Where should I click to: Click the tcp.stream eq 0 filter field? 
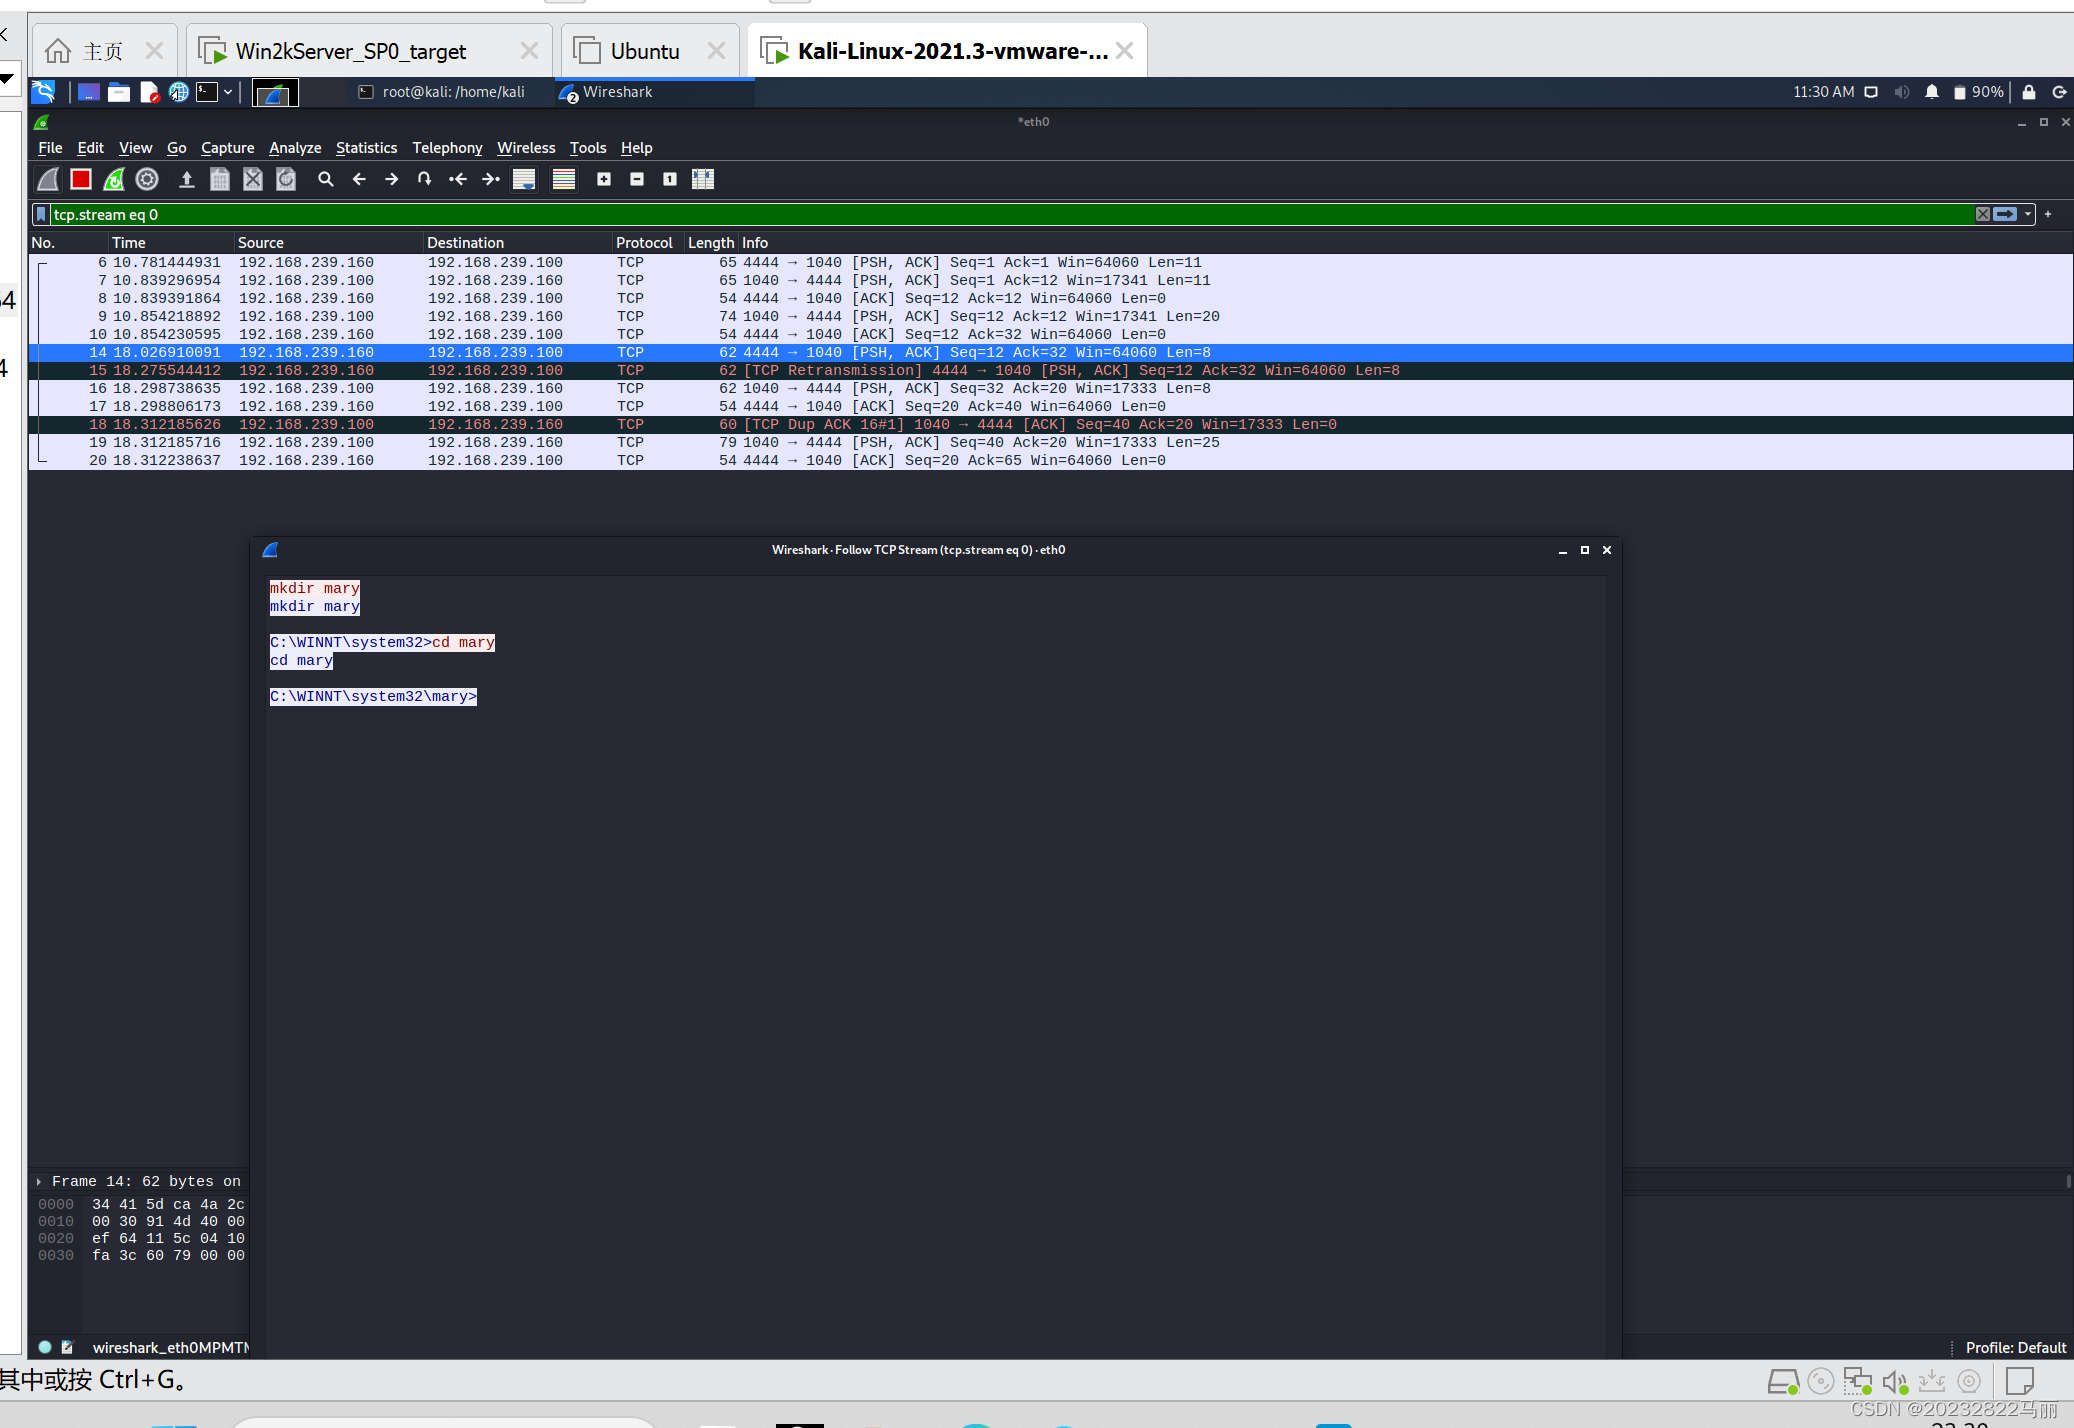tap(1010, 214)
